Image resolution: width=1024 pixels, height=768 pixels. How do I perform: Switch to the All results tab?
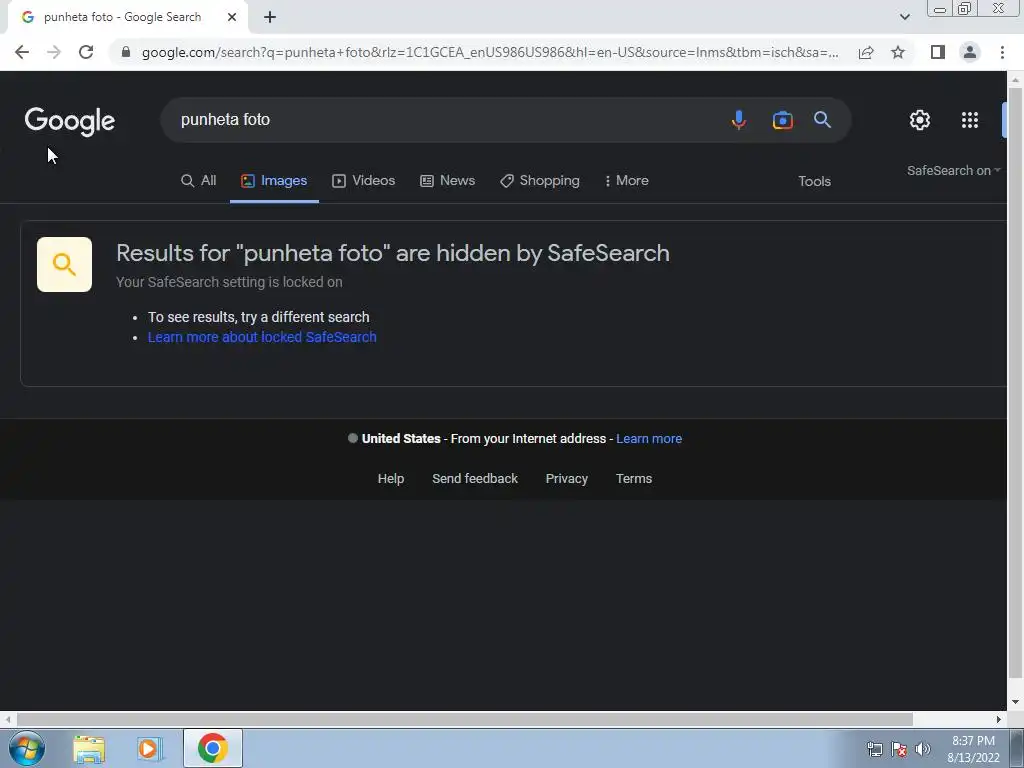click(199, 181)
